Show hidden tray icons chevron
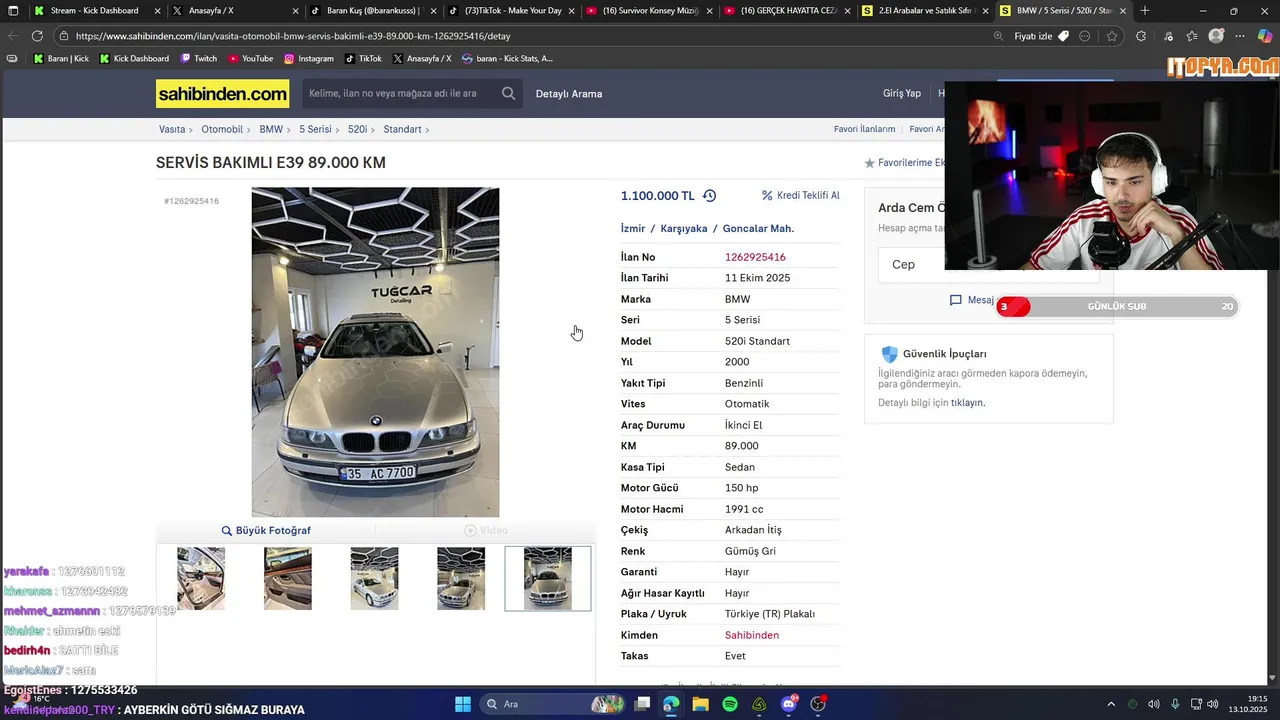The image size is (1280, 720). [1111, 704]
